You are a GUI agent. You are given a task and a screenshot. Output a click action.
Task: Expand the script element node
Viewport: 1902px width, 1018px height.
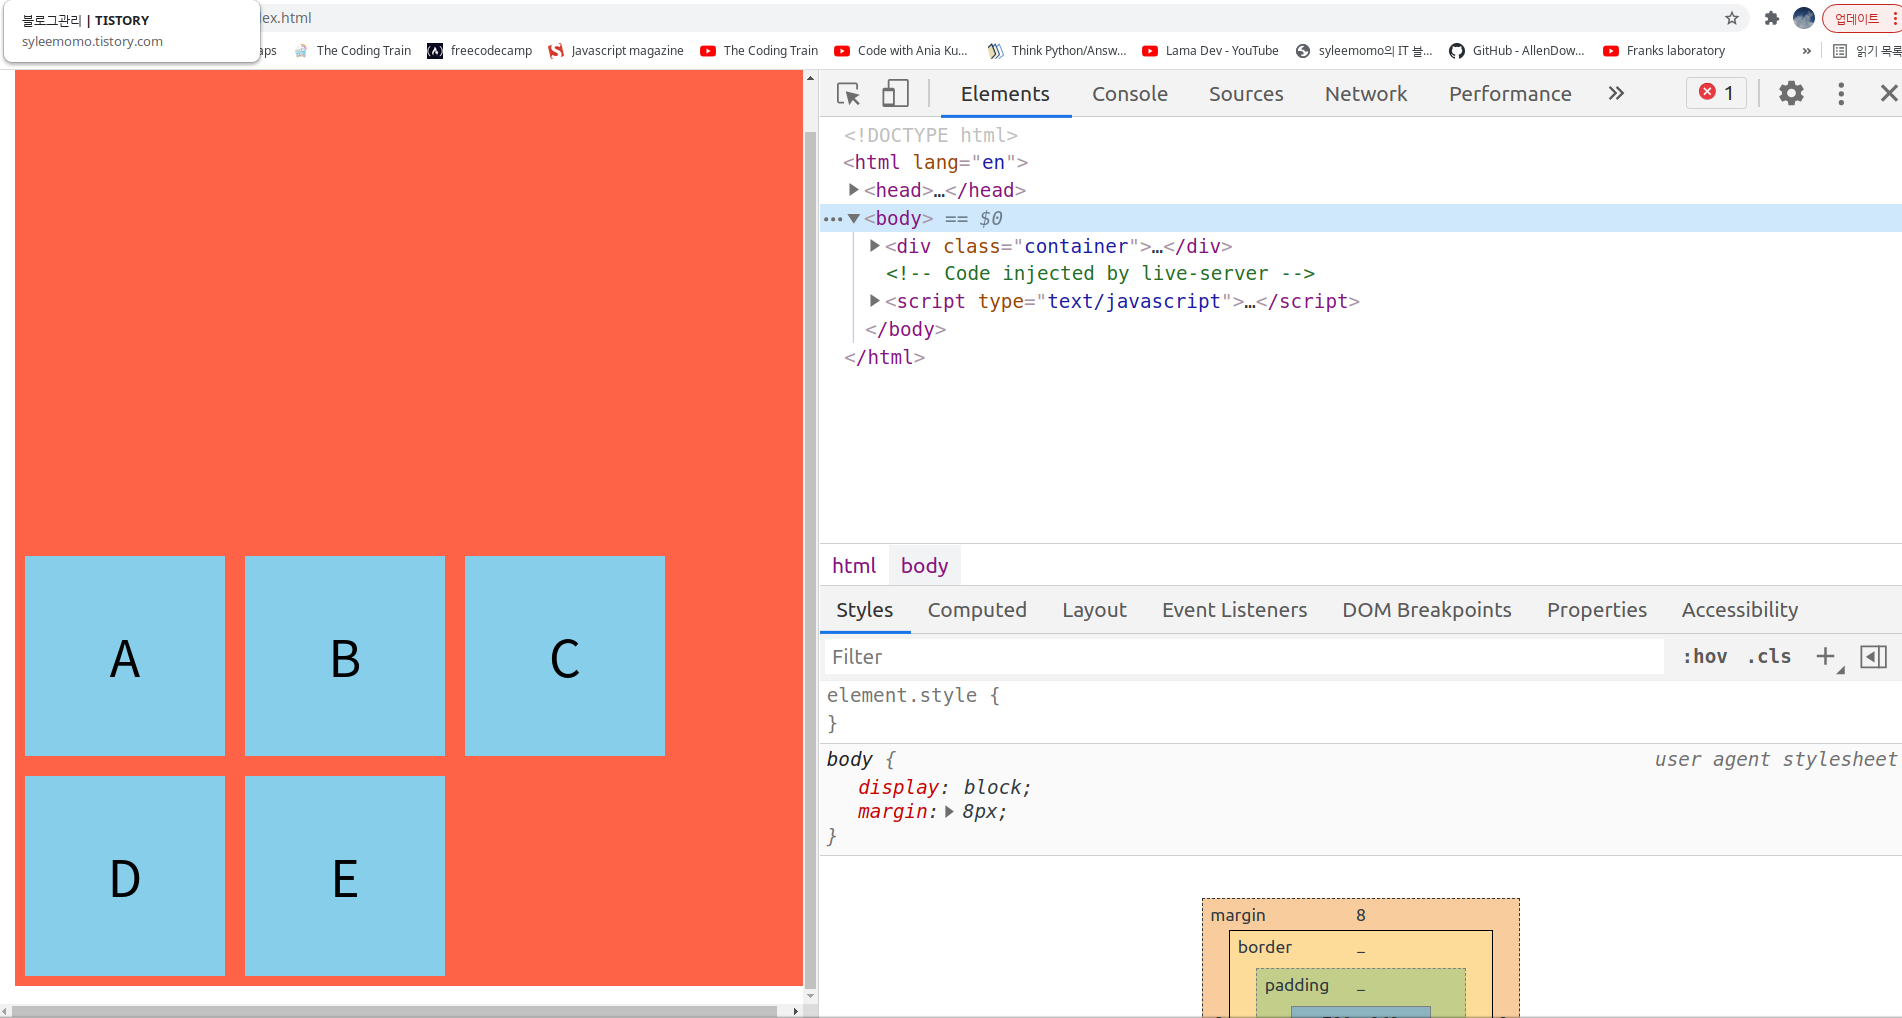click(x=874, y=301)
